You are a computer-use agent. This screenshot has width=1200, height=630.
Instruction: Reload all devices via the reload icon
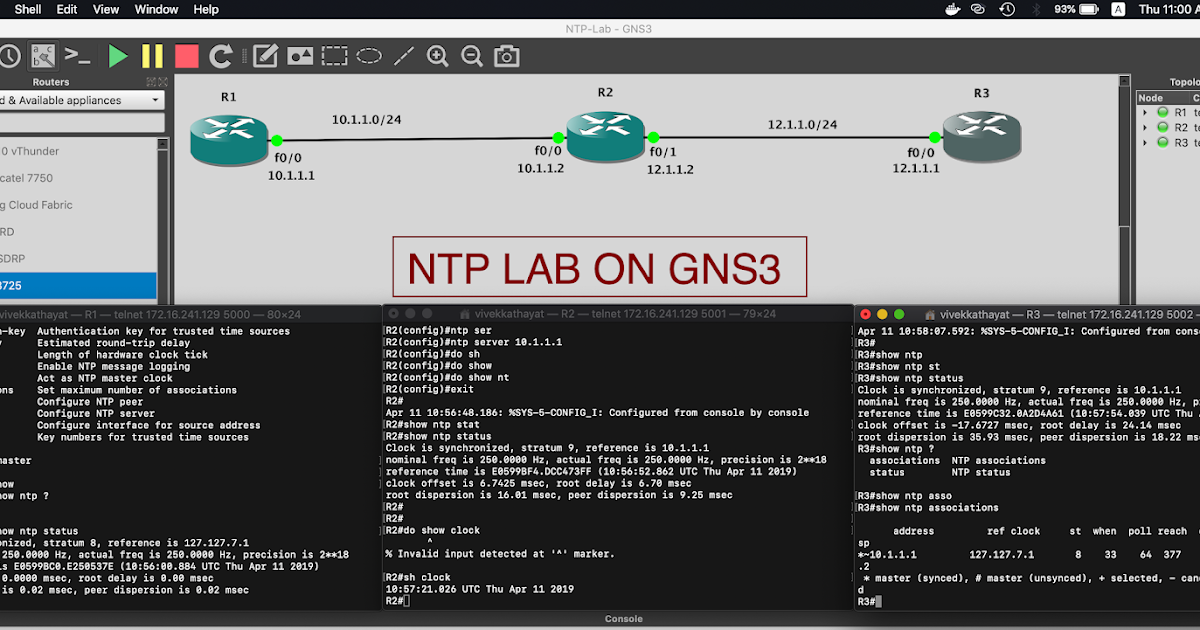tap(221, 56)
